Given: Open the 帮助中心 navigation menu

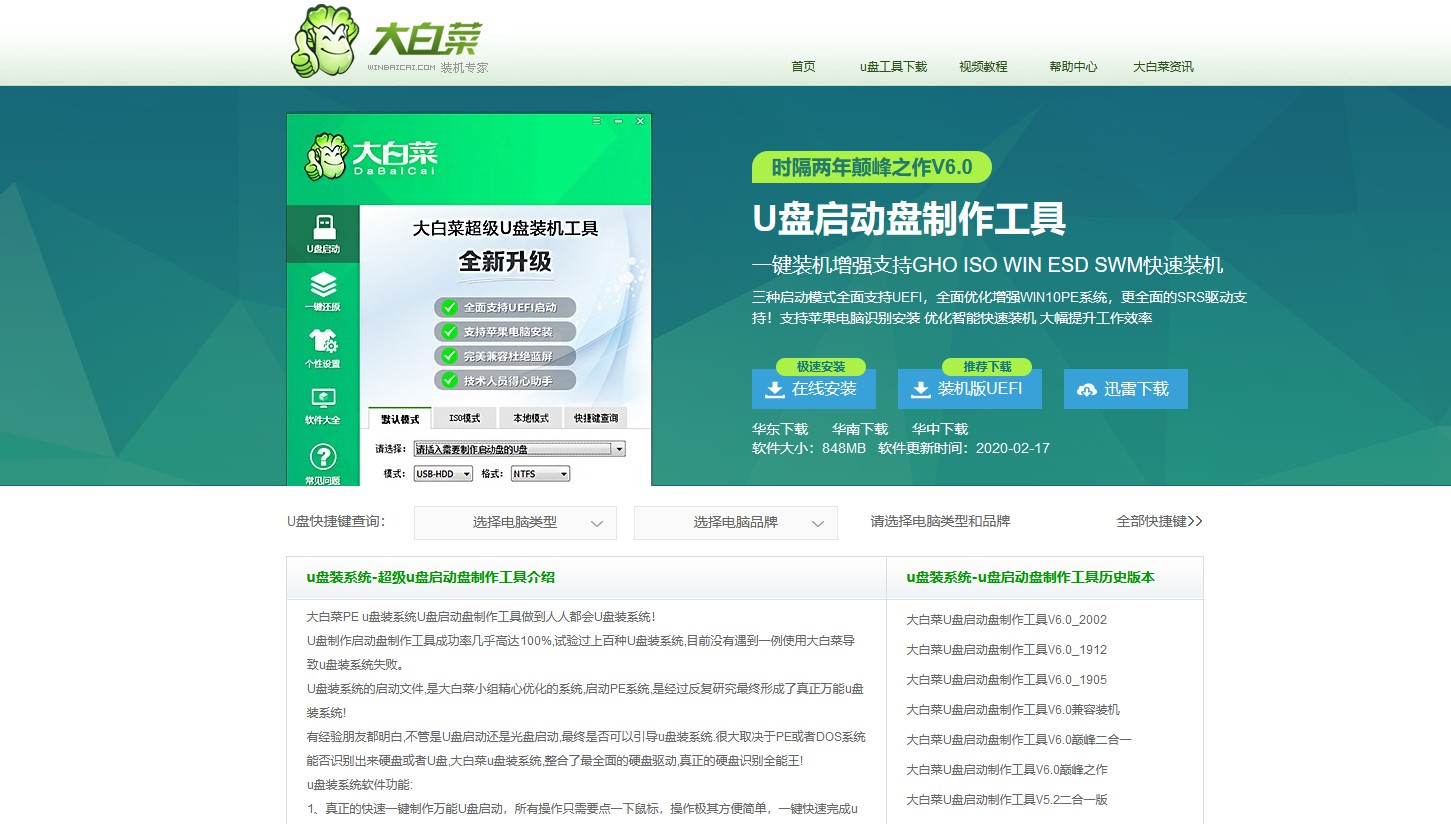Looking at the screenshot, I should (1073, 66).
